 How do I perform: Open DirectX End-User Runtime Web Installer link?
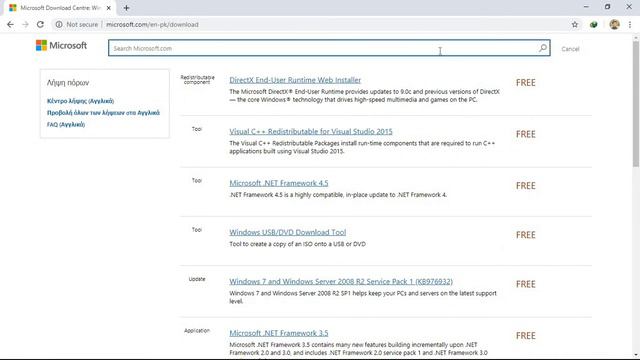point(295,80)
